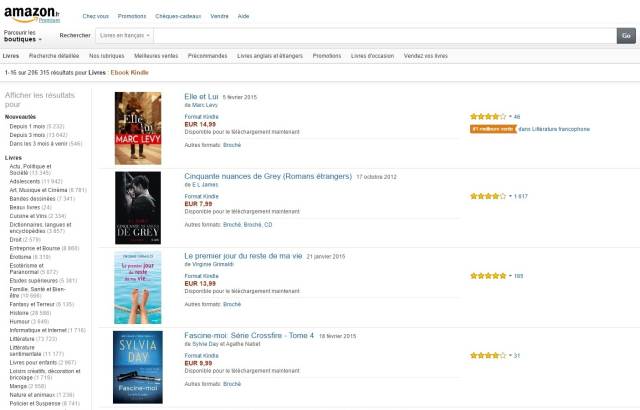Open Nos rubriques

click(107, 56)
